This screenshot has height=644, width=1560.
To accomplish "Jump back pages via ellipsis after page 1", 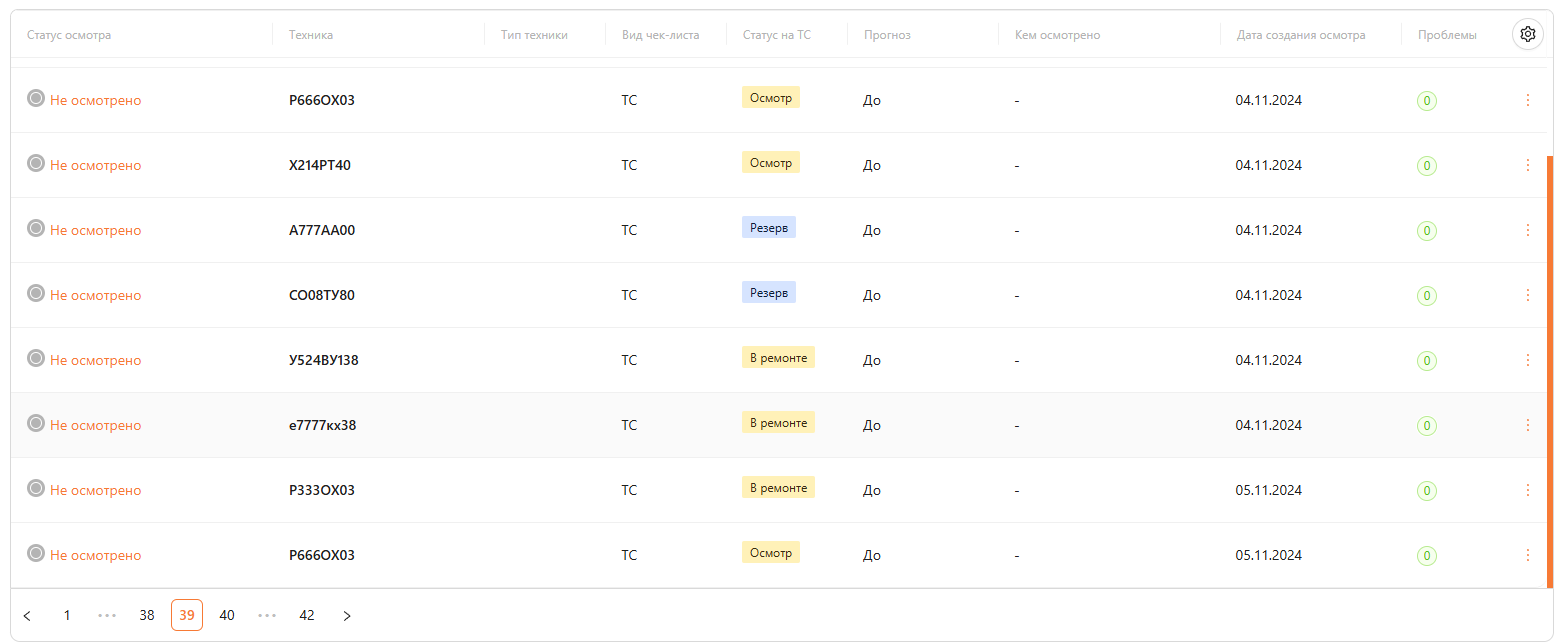I will click(107, 616).
